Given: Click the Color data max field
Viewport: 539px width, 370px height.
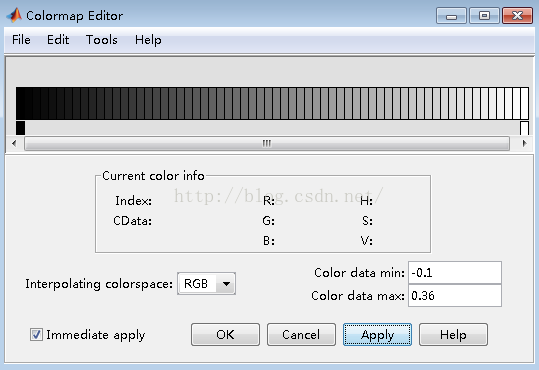Looking at the screenshot, I should pyautogui.click(x=455, y=295).
